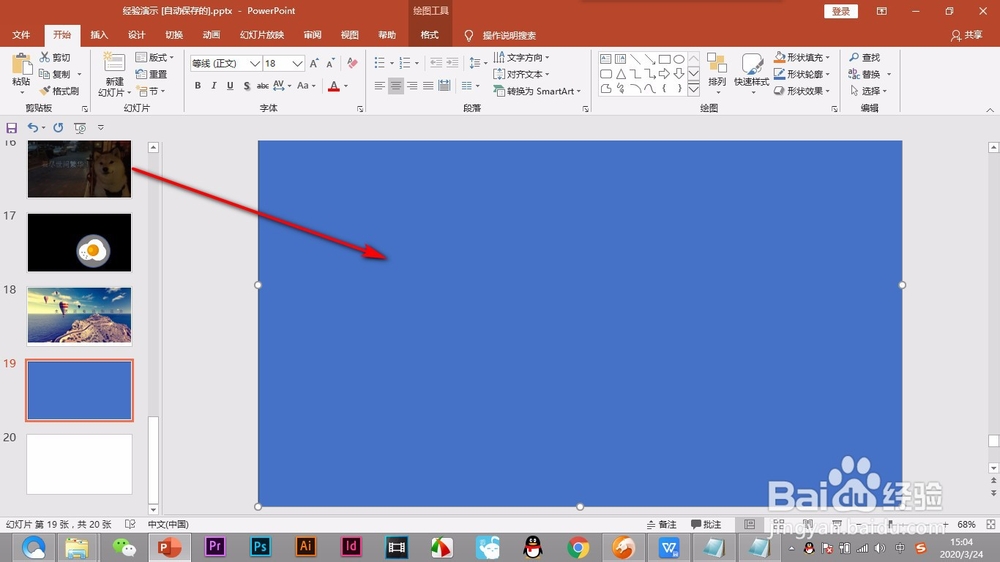
Task: Open Illustrator from the taskbar
Action: (305, 547)
